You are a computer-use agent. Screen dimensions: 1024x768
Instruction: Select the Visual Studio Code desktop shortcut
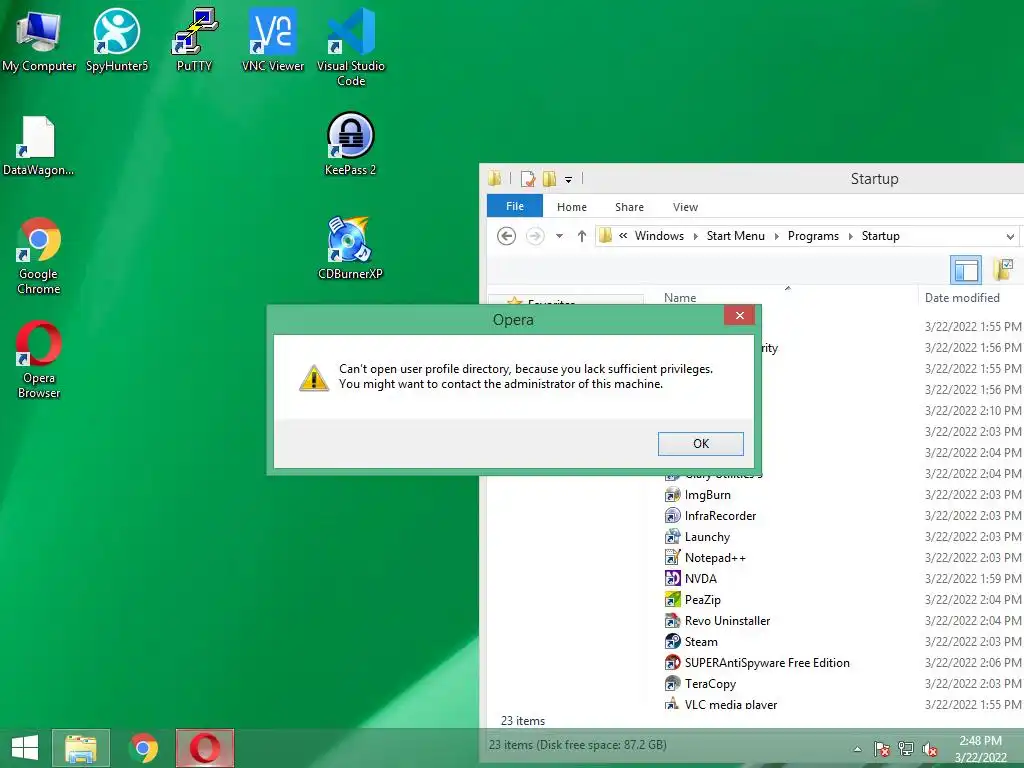(351, 48)
